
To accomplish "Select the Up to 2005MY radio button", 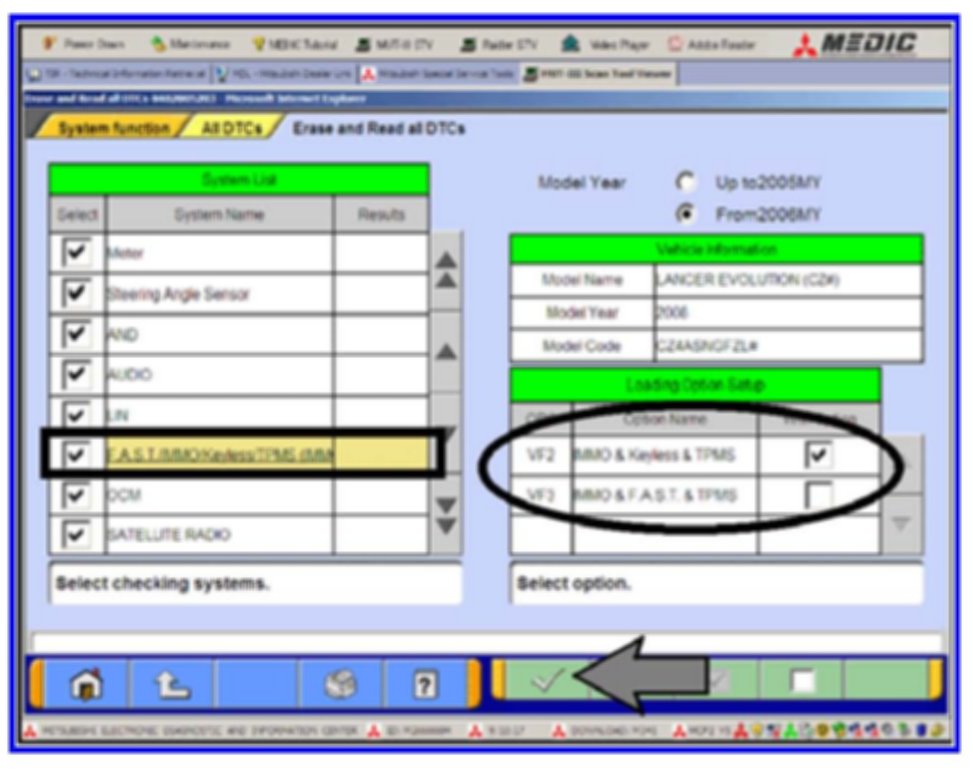I will click(x=686, y=184).
